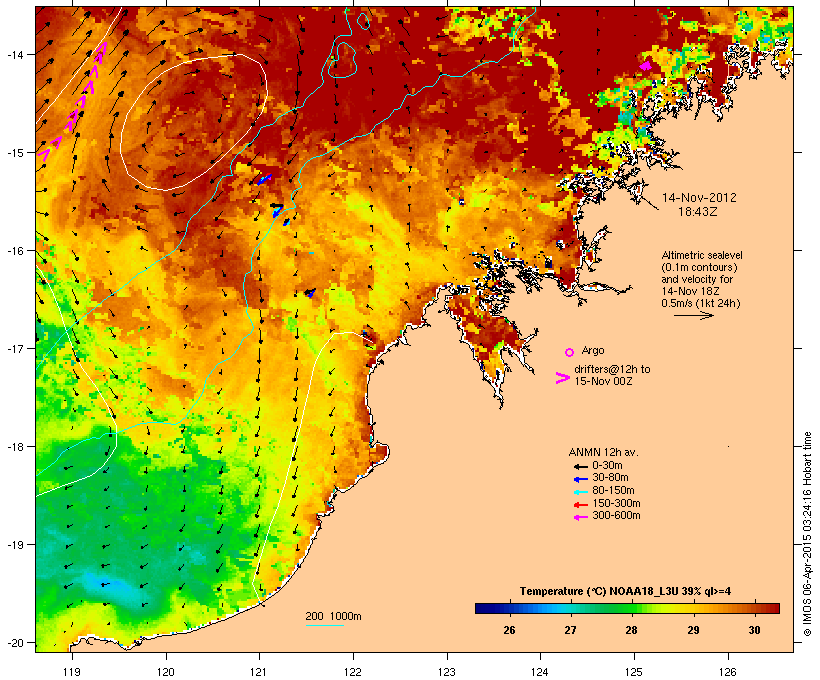This screenshot has width=820, height=680.
Task: Click the '150-300m' depth legend label
Action: [616, 503]
